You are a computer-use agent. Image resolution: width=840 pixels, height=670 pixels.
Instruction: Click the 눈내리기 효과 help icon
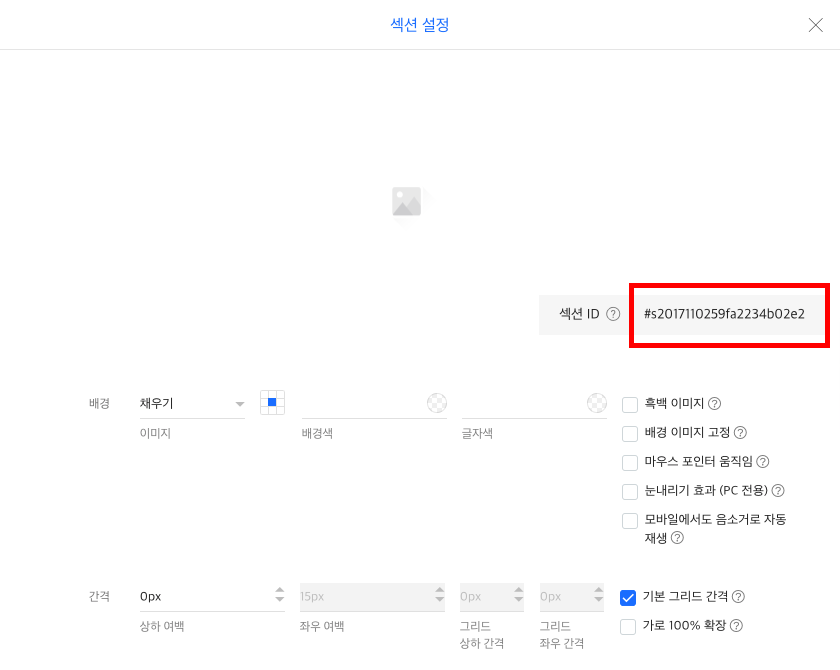point(777,491)
